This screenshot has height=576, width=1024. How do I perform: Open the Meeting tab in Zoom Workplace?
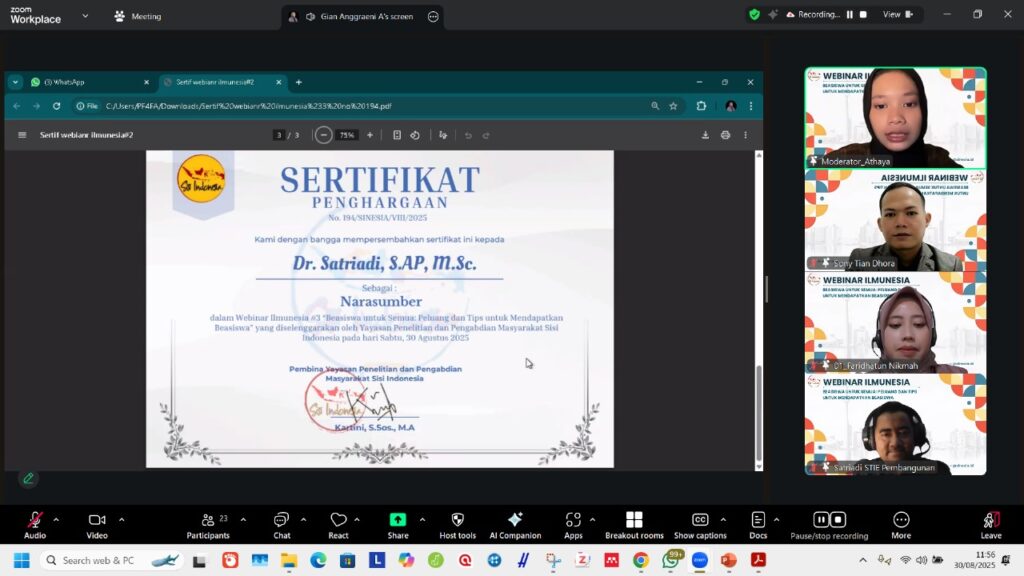(138, 16)
